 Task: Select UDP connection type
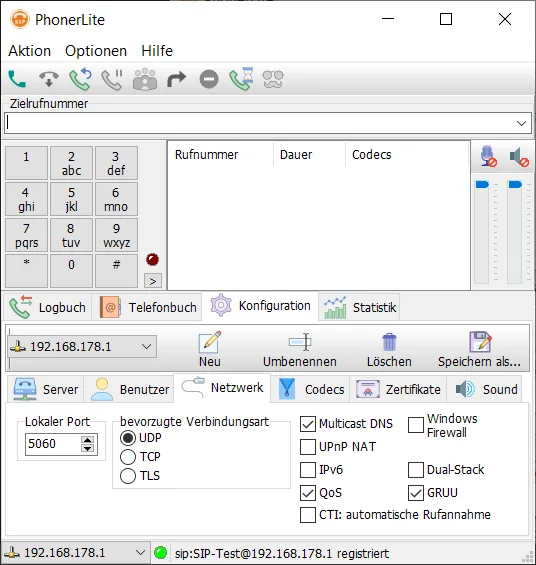coord(128,438)
